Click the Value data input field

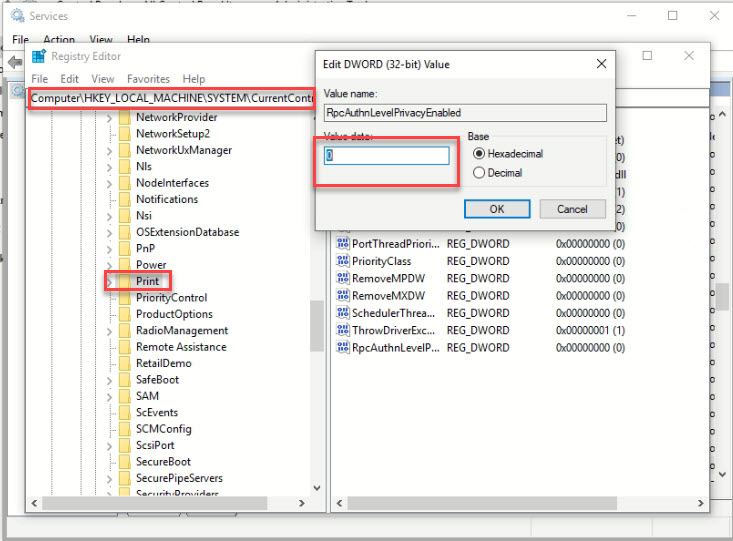(387, 156)
